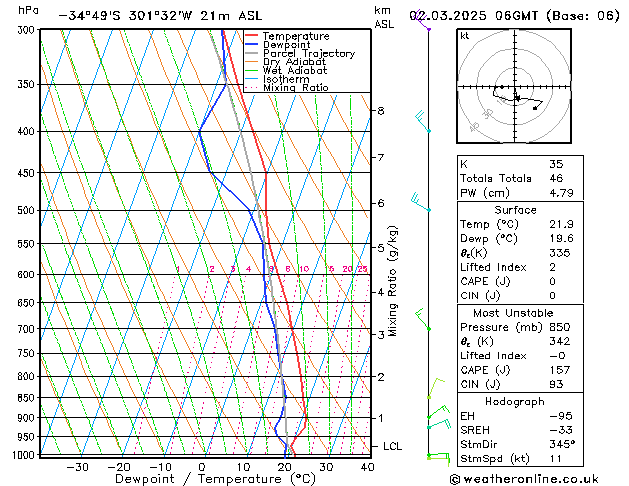Image resolution: width=629 pixels, height=486 pixels.
Task: Click the weatheronline.co.uk copyright text
Action: 524,479
